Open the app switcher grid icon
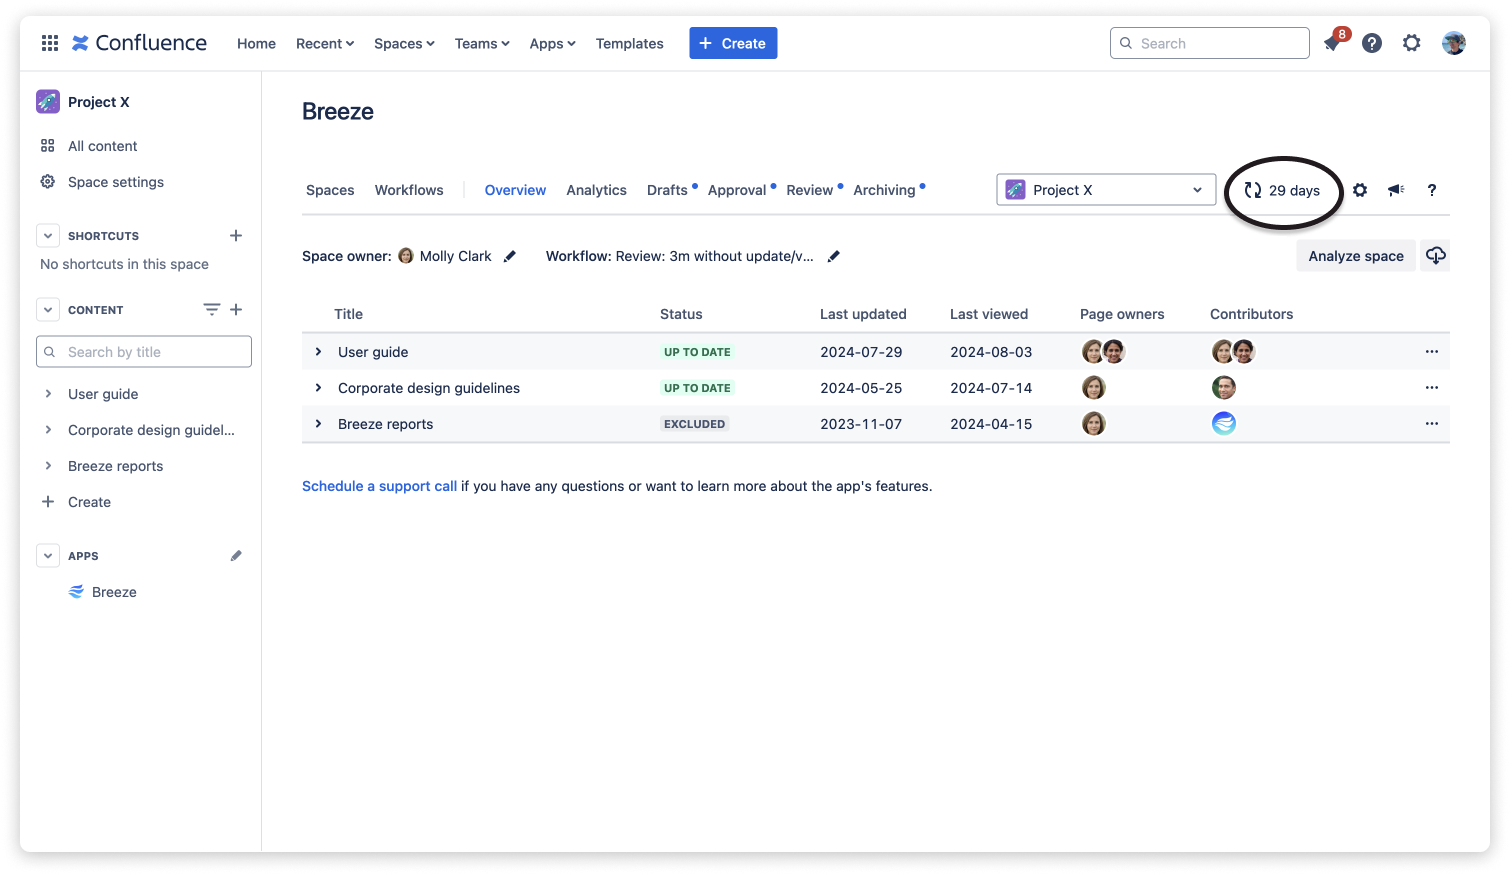1510x875 pixels. (50, 43)
